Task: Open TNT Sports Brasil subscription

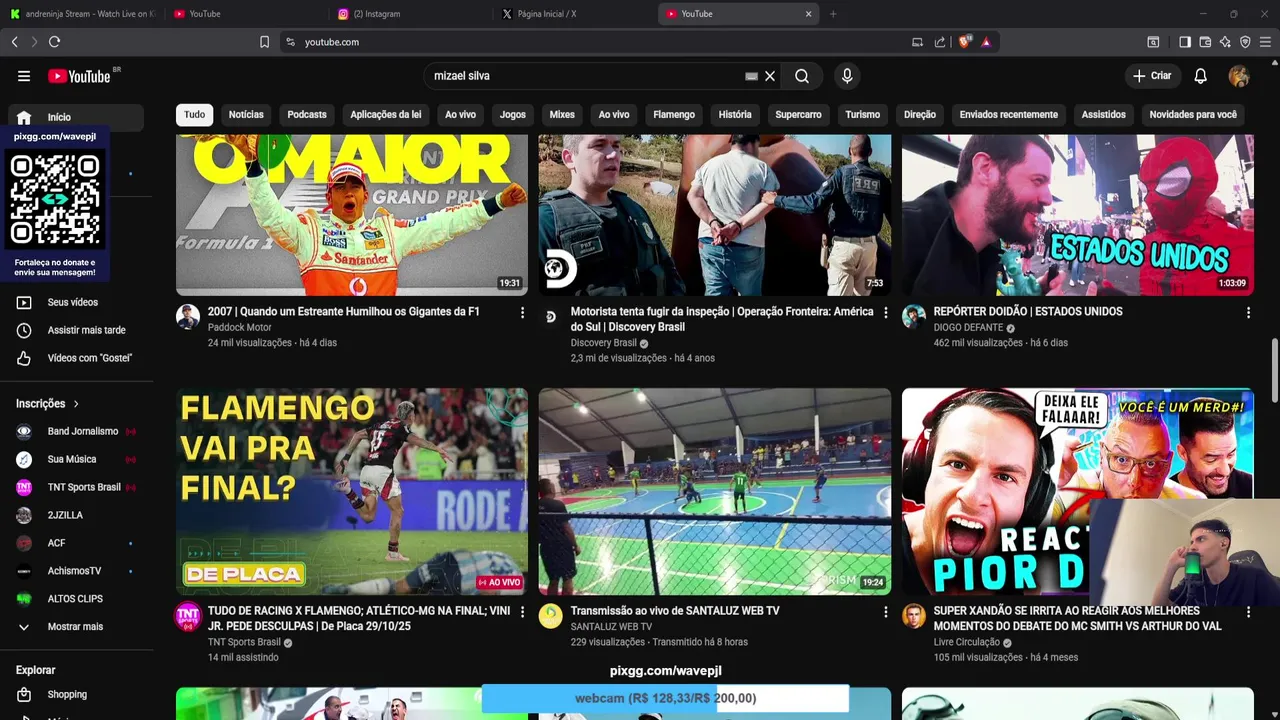Action: (75, 487)
